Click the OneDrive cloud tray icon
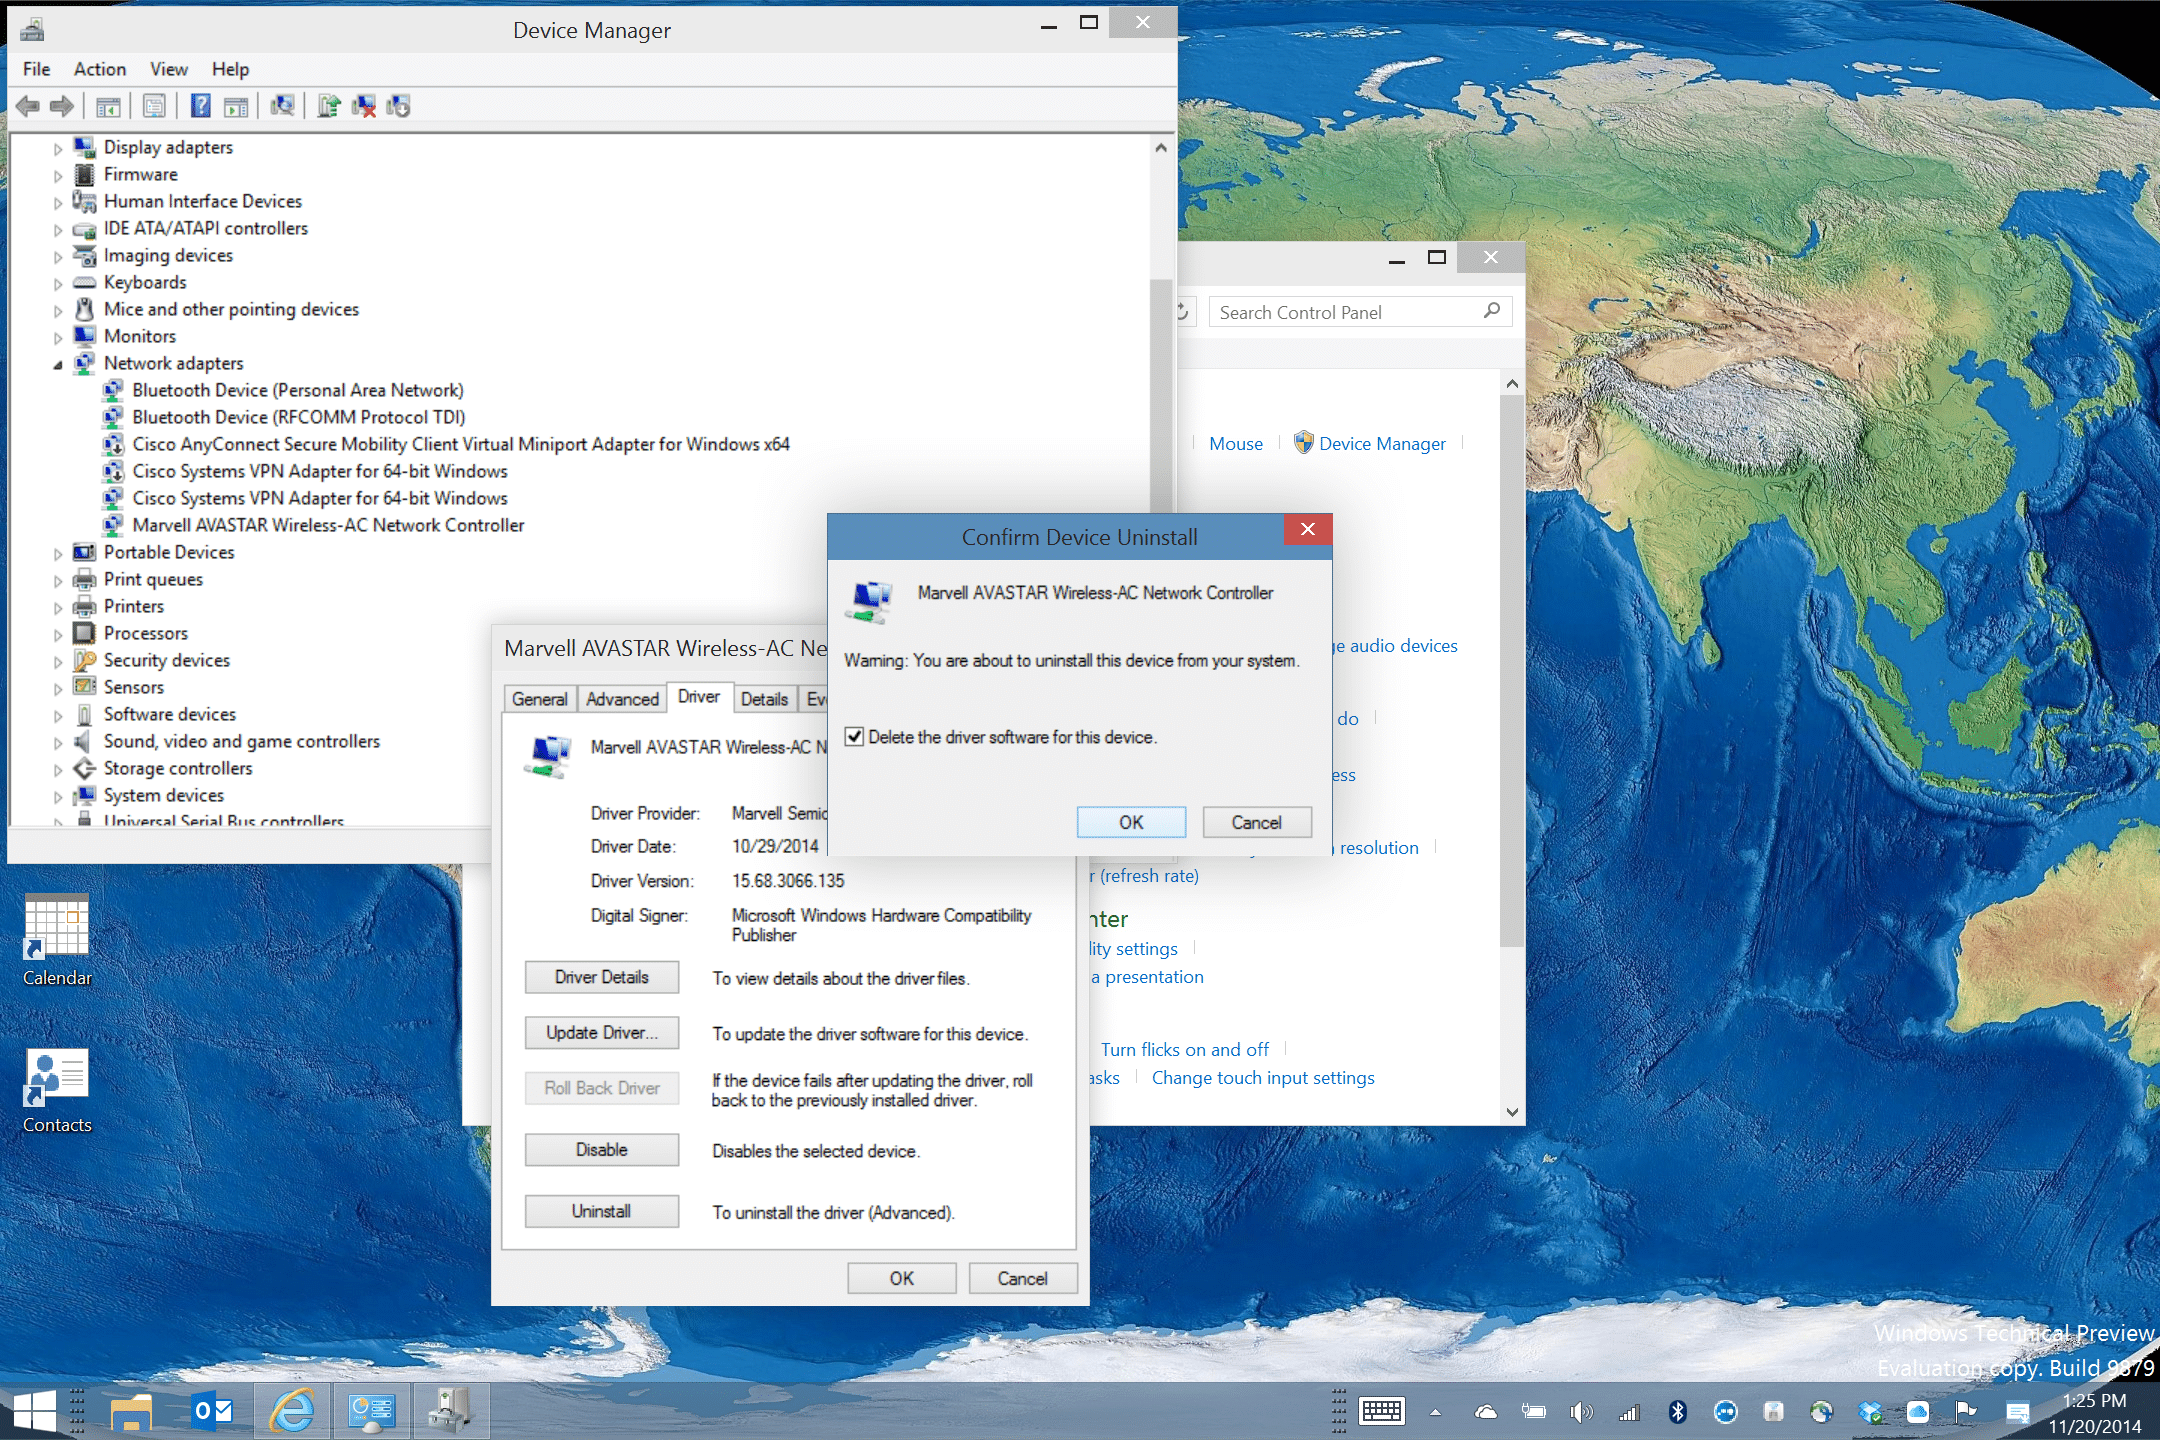 (x=1486, y=1411)
